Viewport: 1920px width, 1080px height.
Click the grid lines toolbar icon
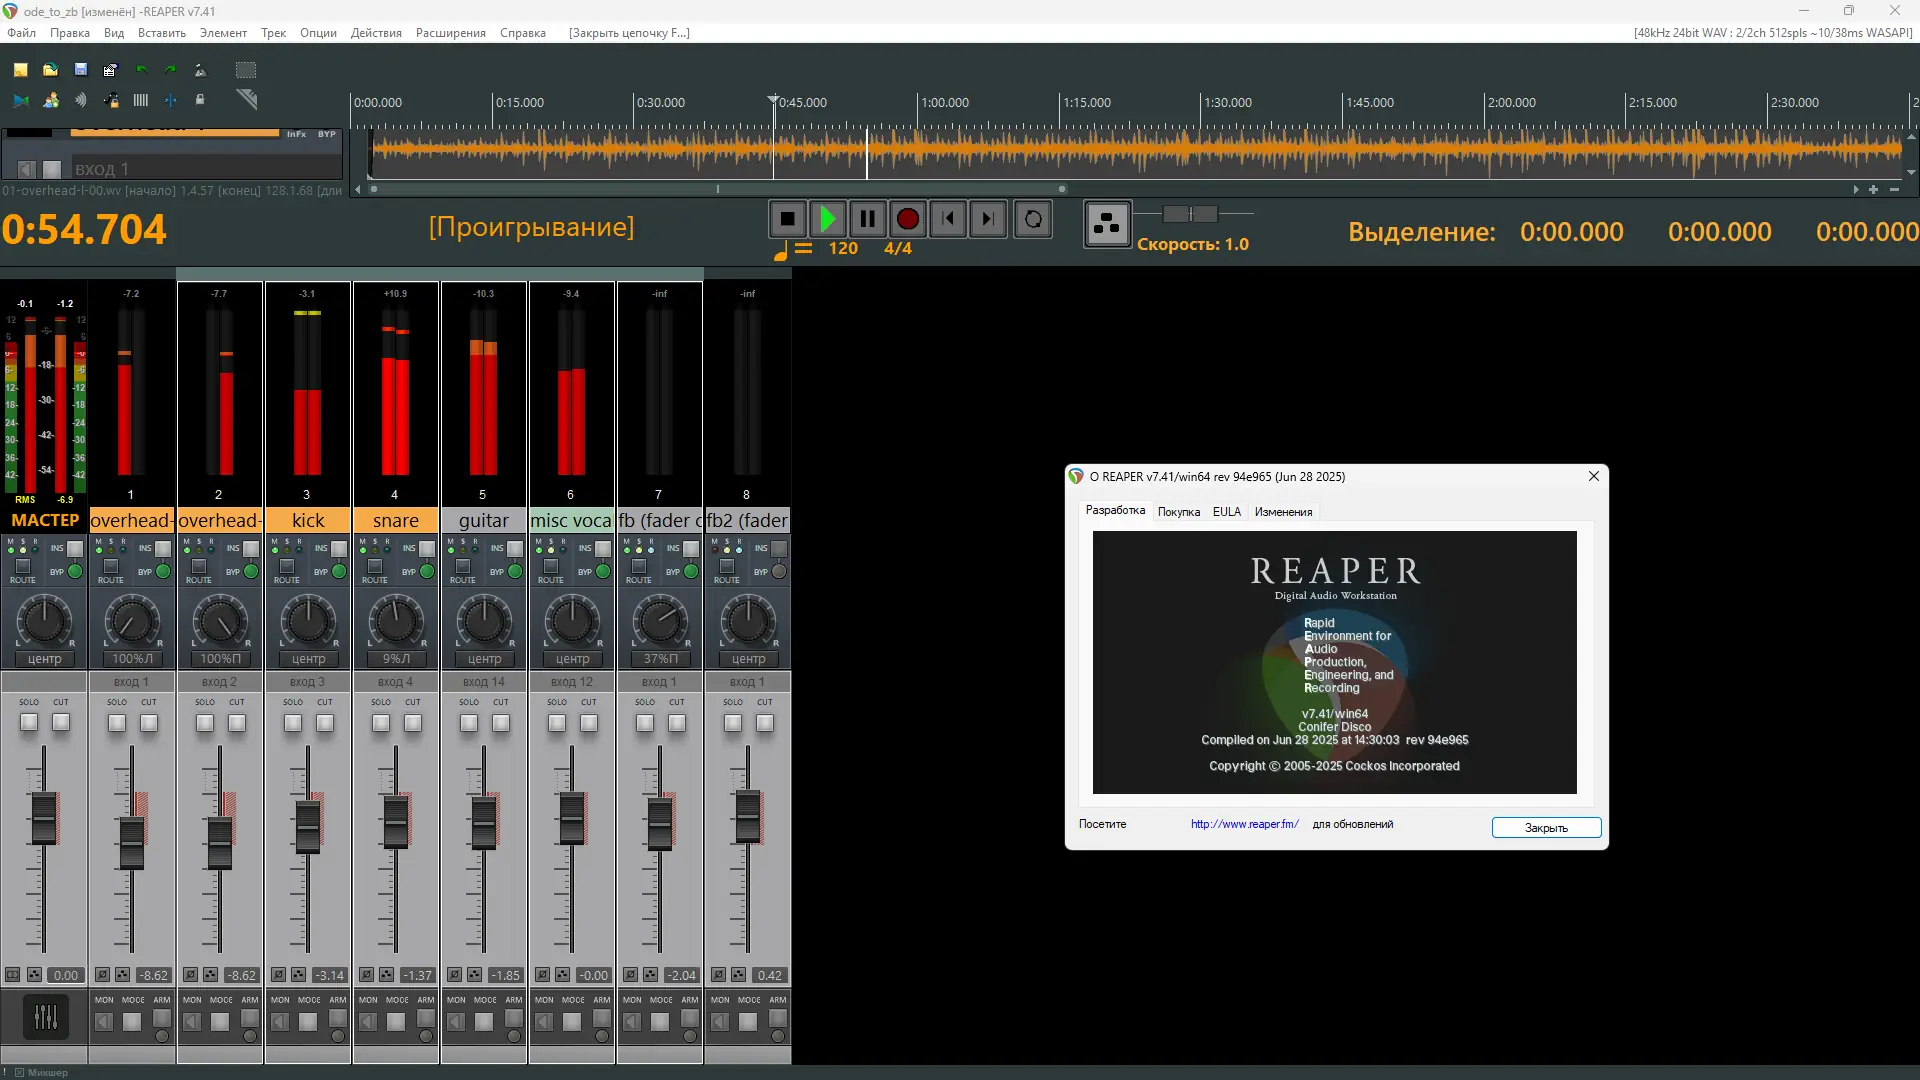point(141,100)
